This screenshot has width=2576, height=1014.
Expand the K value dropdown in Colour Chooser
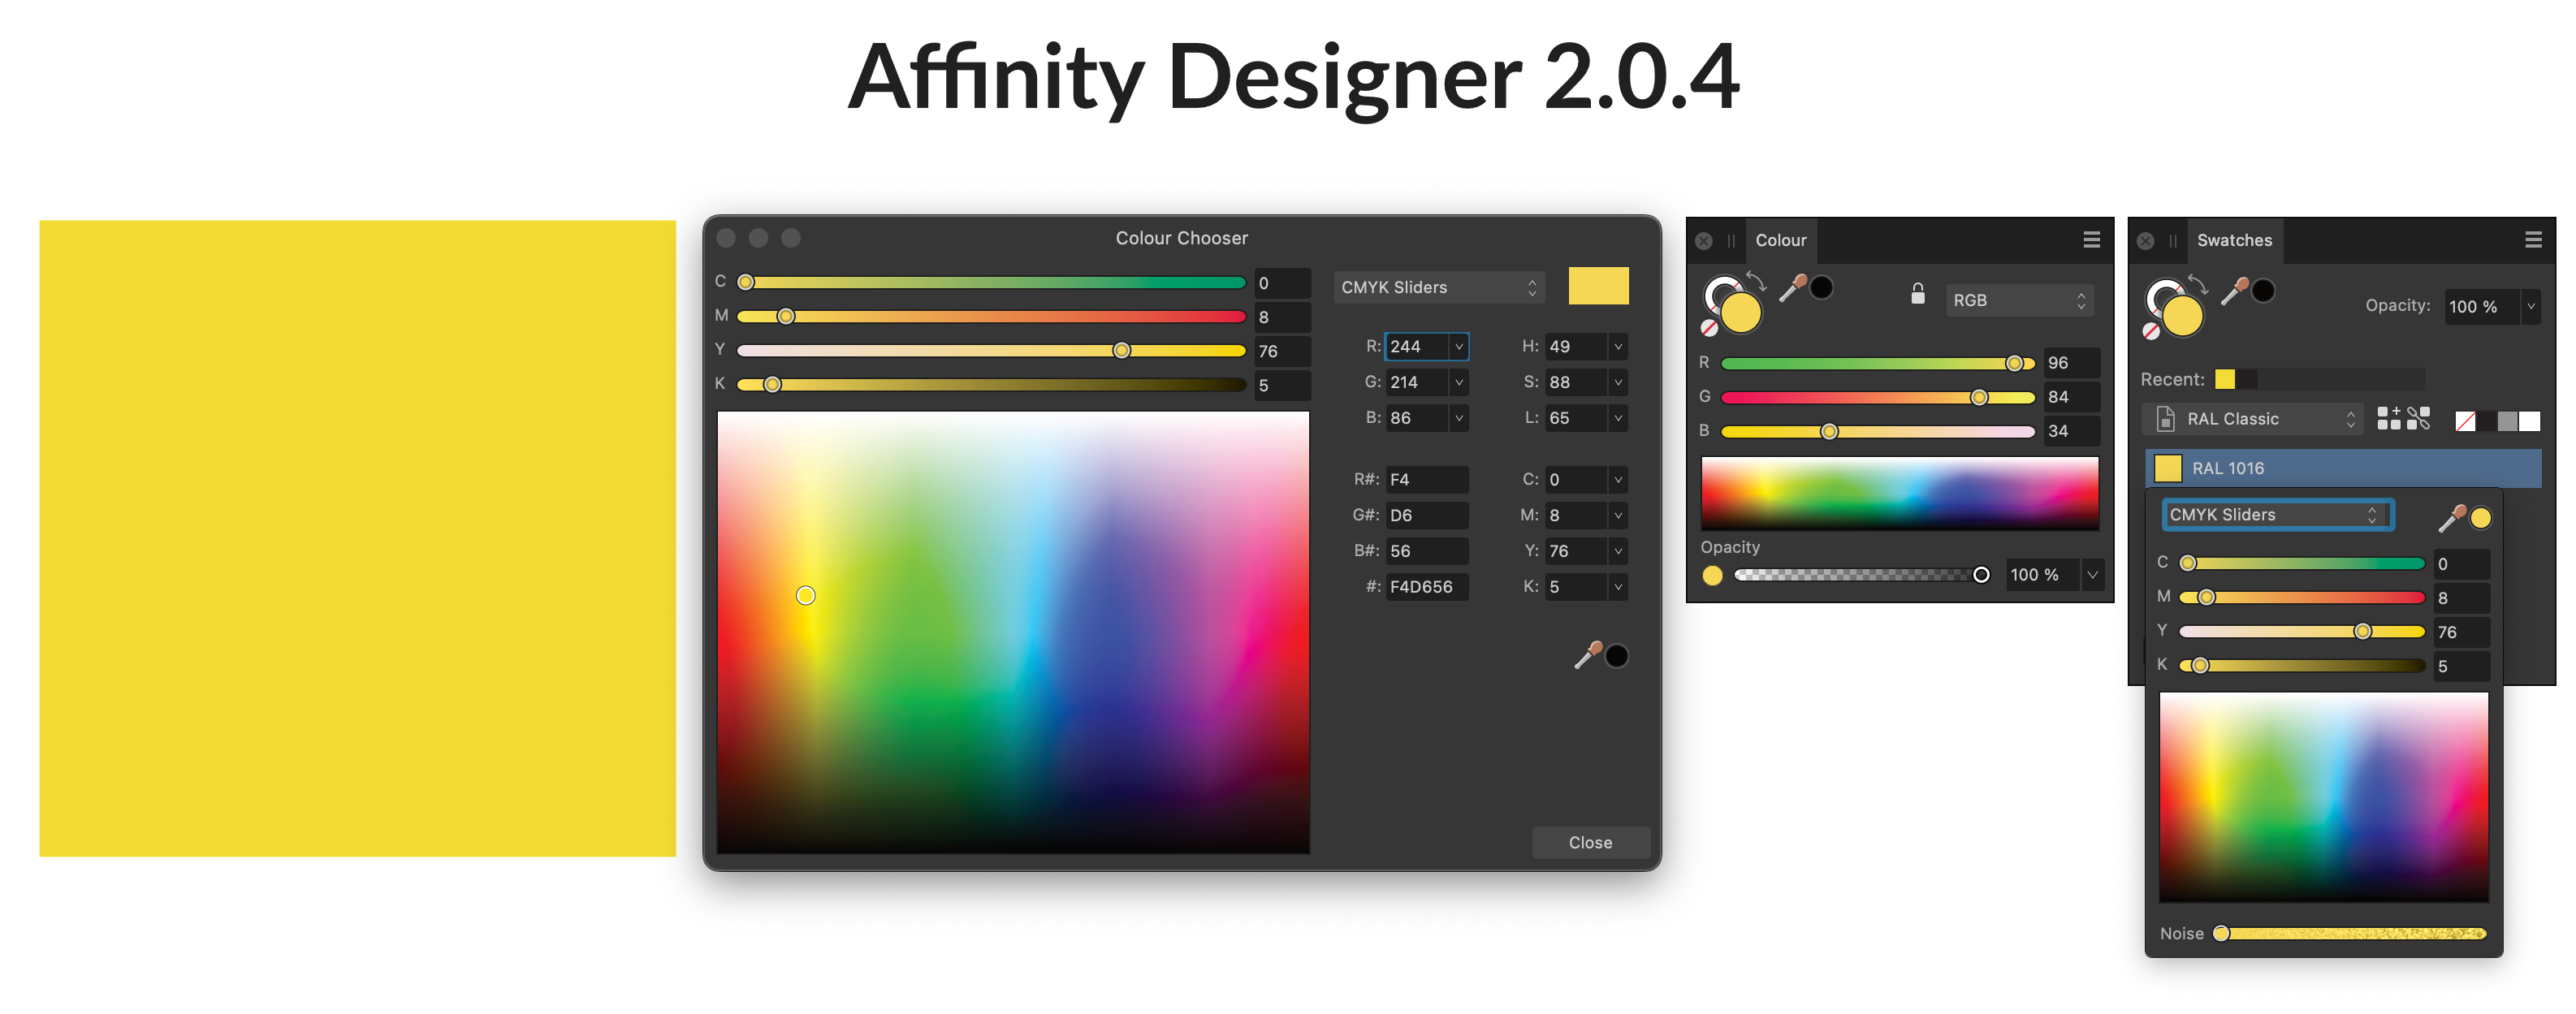(1618, 587)
